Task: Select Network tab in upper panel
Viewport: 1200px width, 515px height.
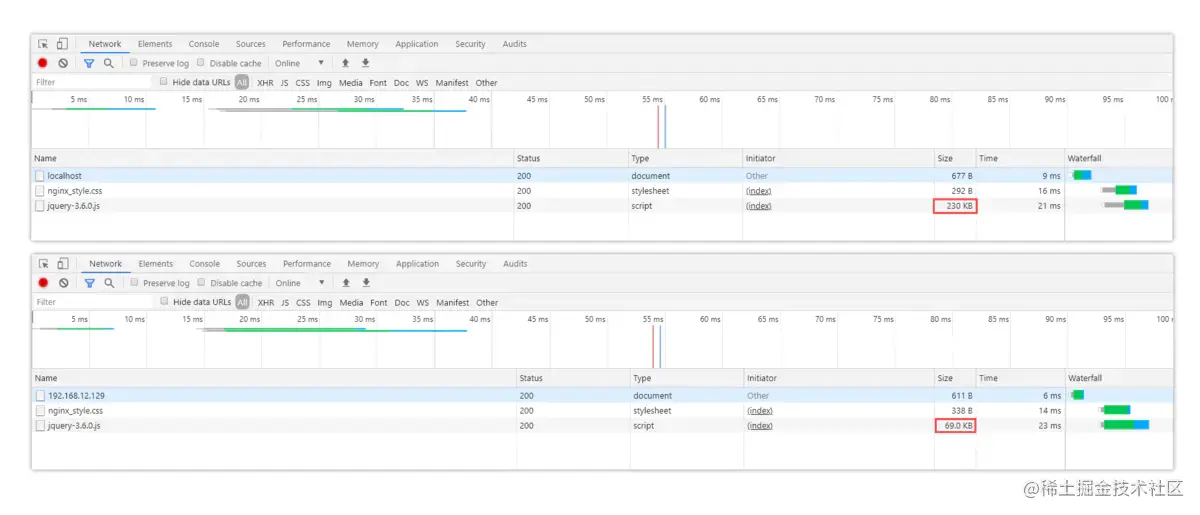Action: pyautogui.click(x=105, y=44)
